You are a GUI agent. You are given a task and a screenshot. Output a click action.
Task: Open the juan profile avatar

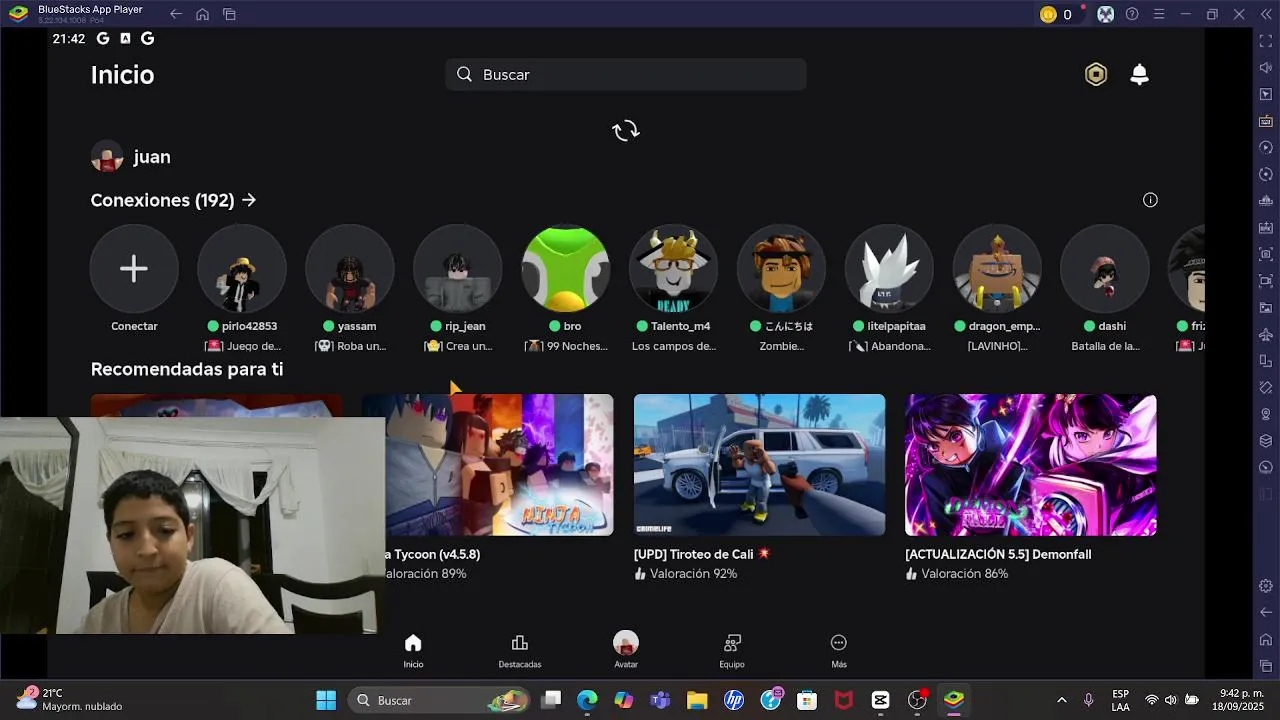pyautogui.click(x=107, y=157)
